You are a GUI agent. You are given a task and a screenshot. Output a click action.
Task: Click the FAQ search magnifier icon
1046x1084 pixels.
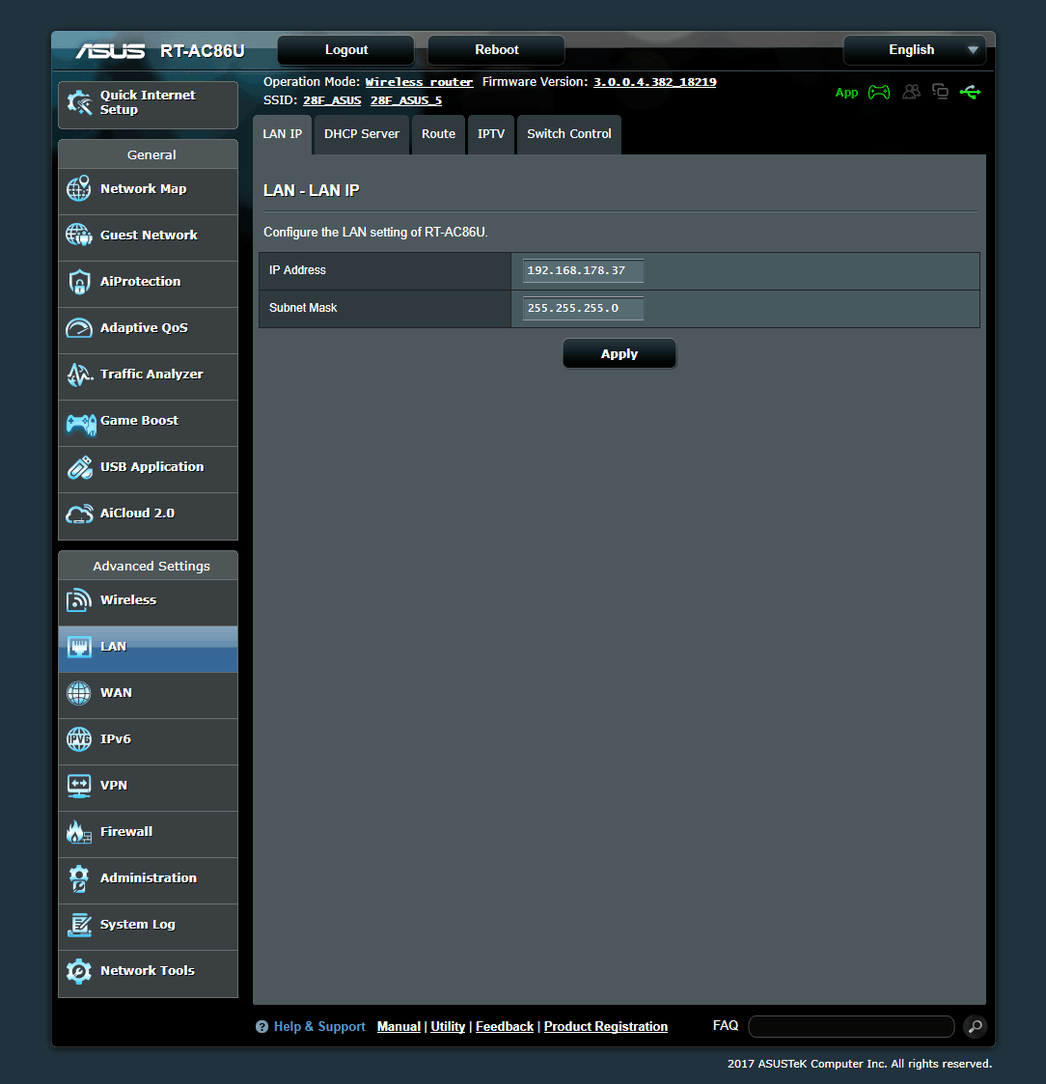(x=975, y=1027)
